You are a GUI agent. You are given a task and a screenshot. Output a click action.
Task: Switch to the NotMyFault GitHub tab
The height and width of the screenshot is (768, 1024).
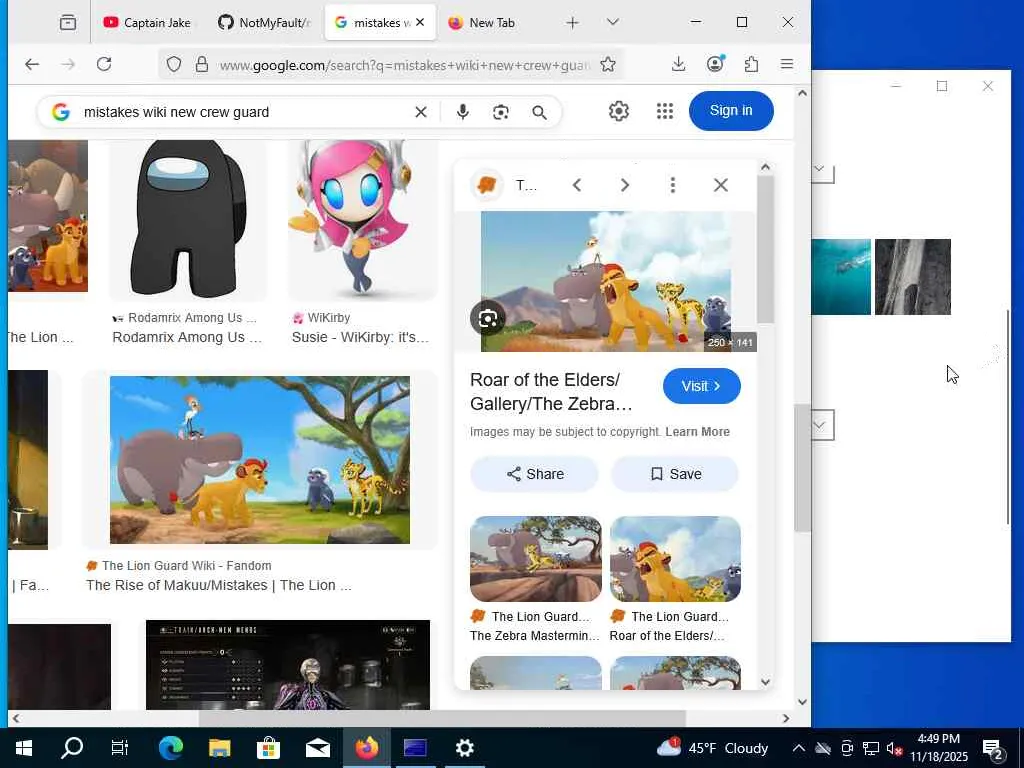coord(264,23)
